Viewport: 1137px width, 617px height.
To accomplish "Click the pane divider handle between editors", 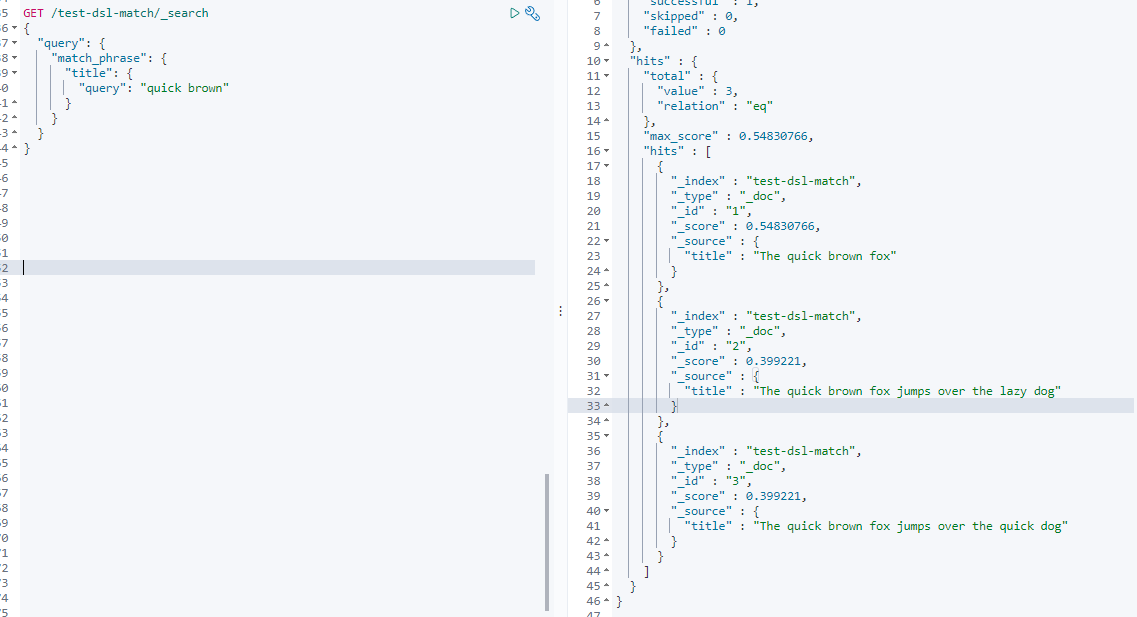I will (x=561, y=311).
